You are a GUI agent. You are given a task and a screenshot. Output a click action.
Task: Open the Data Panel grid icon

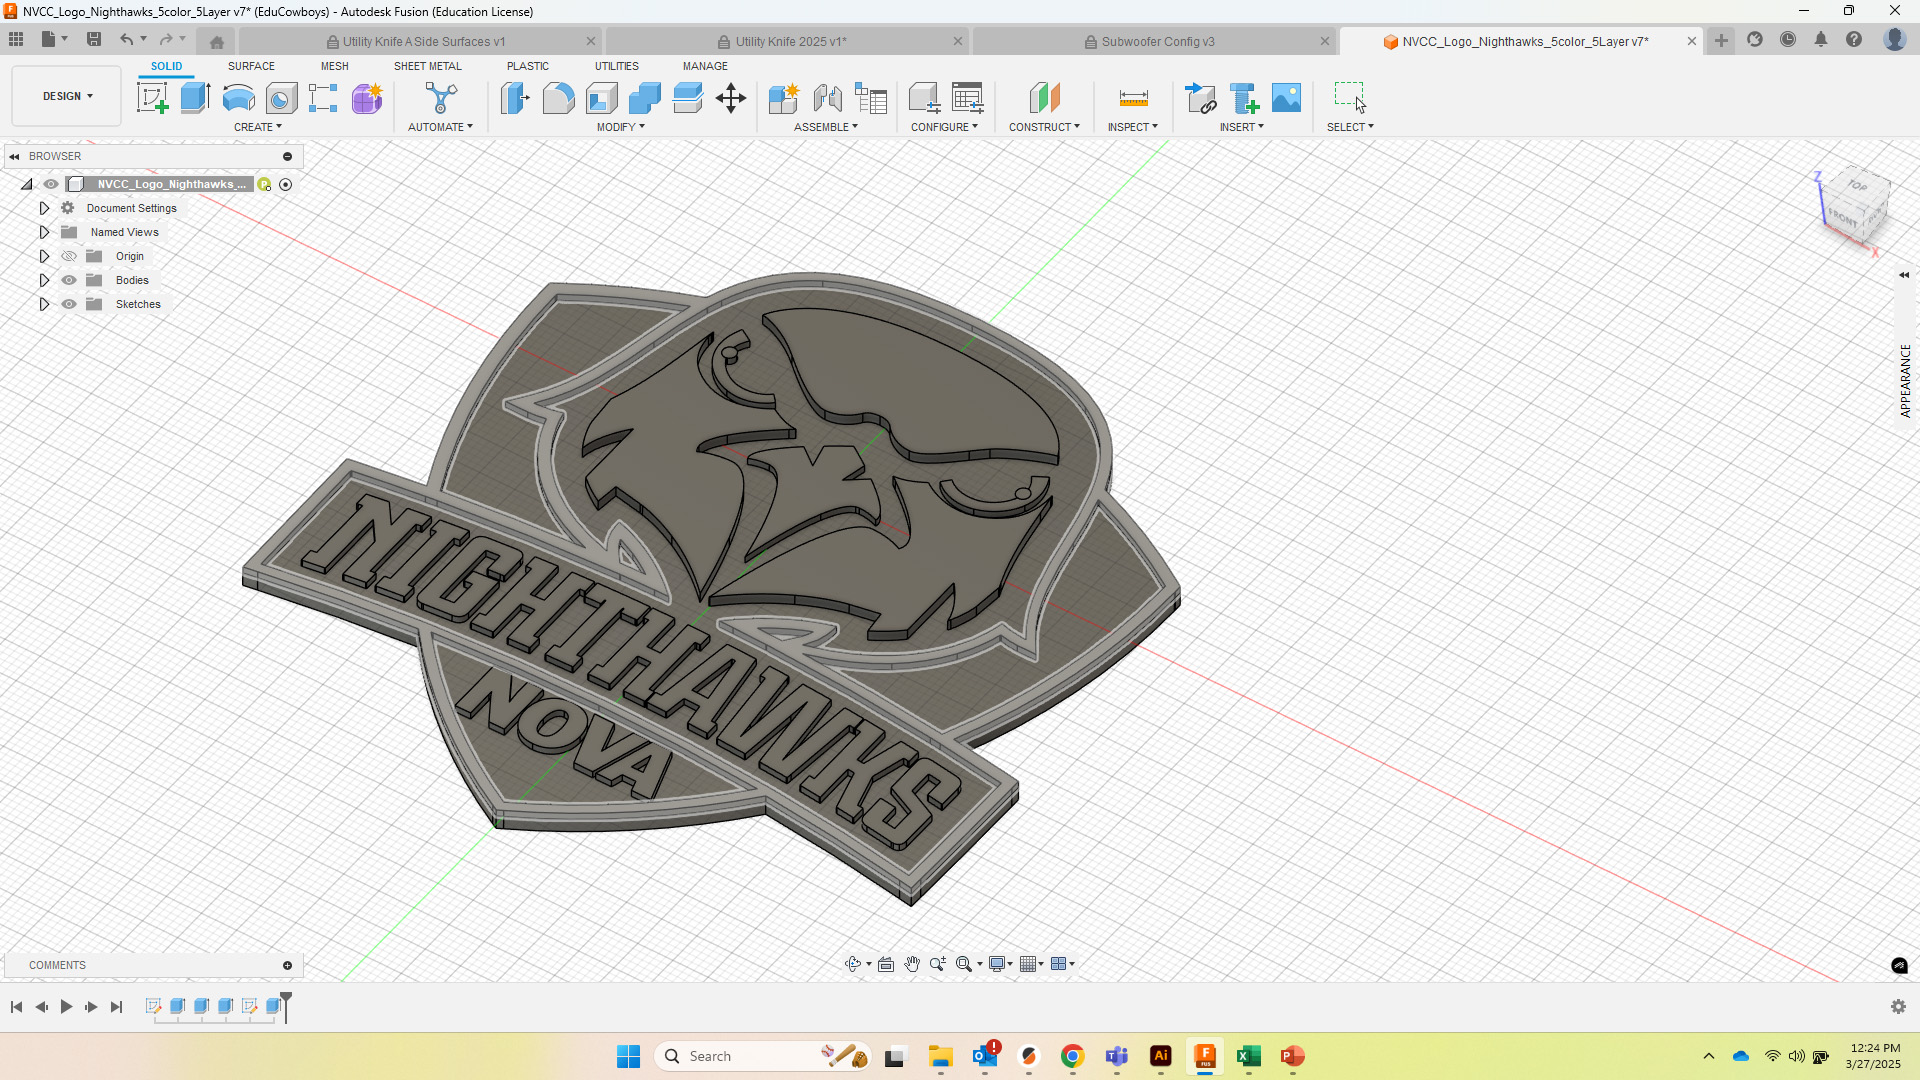tap(16, 39)
